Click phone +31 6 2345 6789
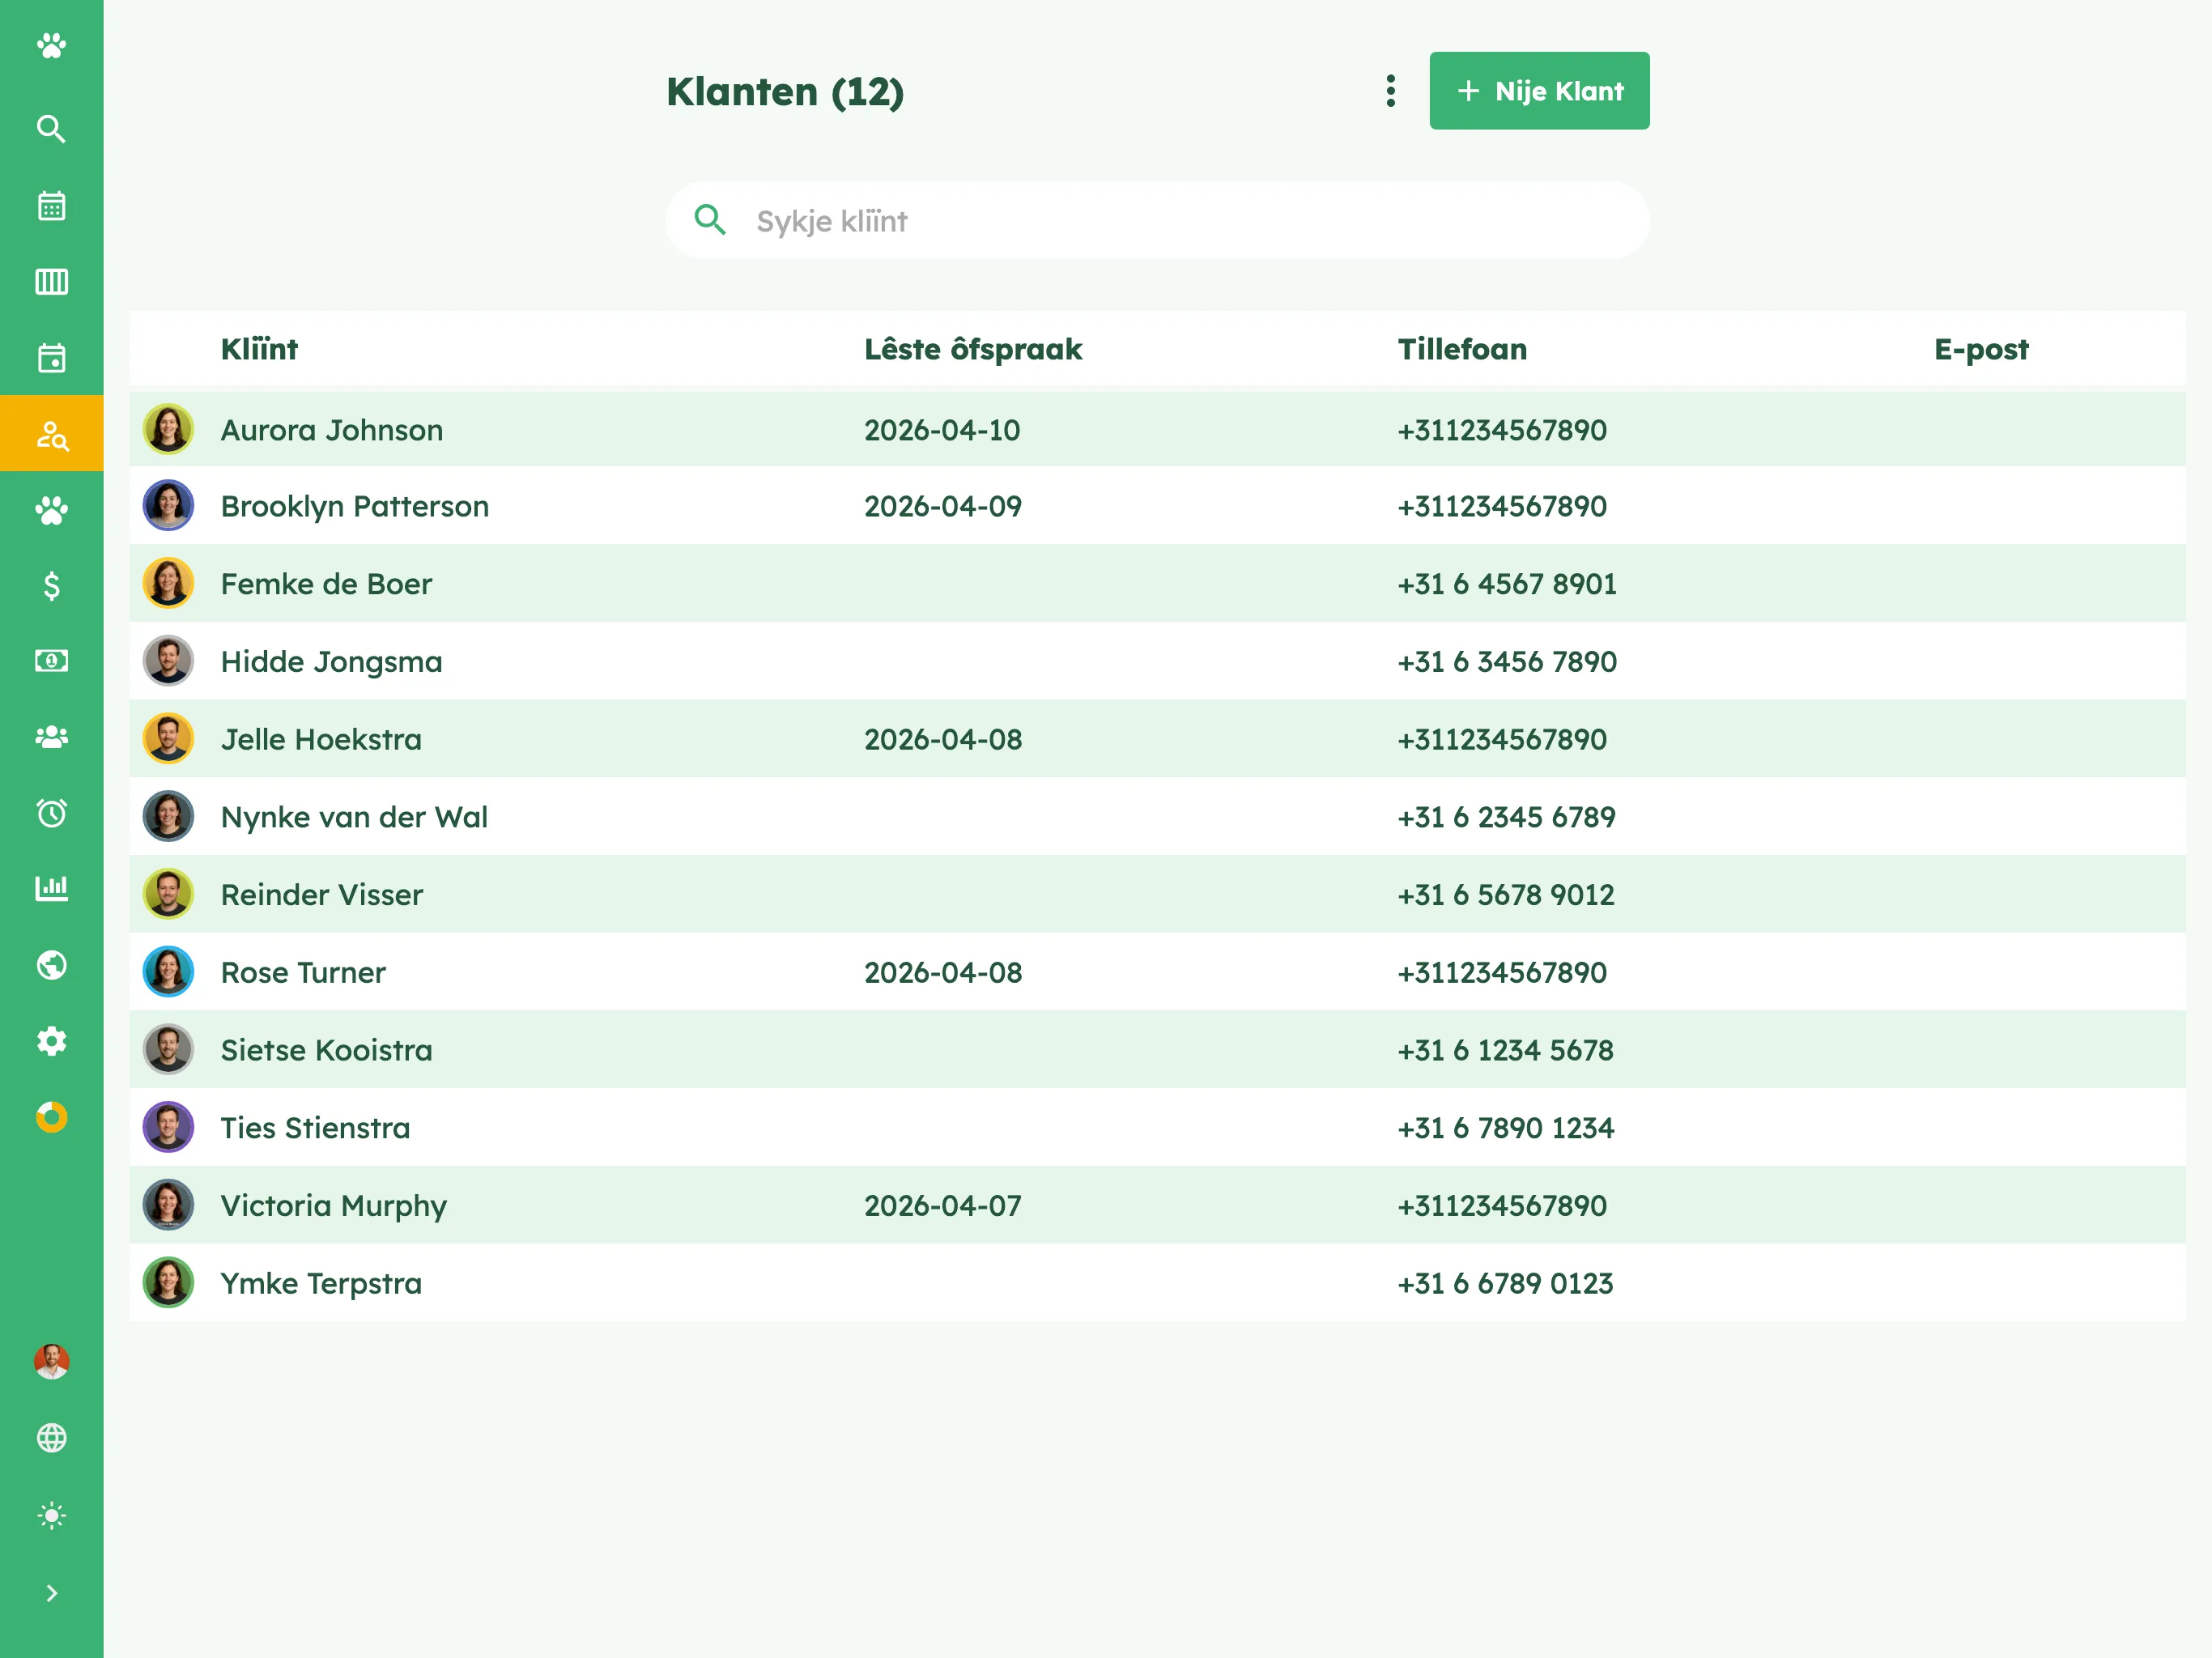Screen dimensions: 2212x1658 pos(1506,817)
